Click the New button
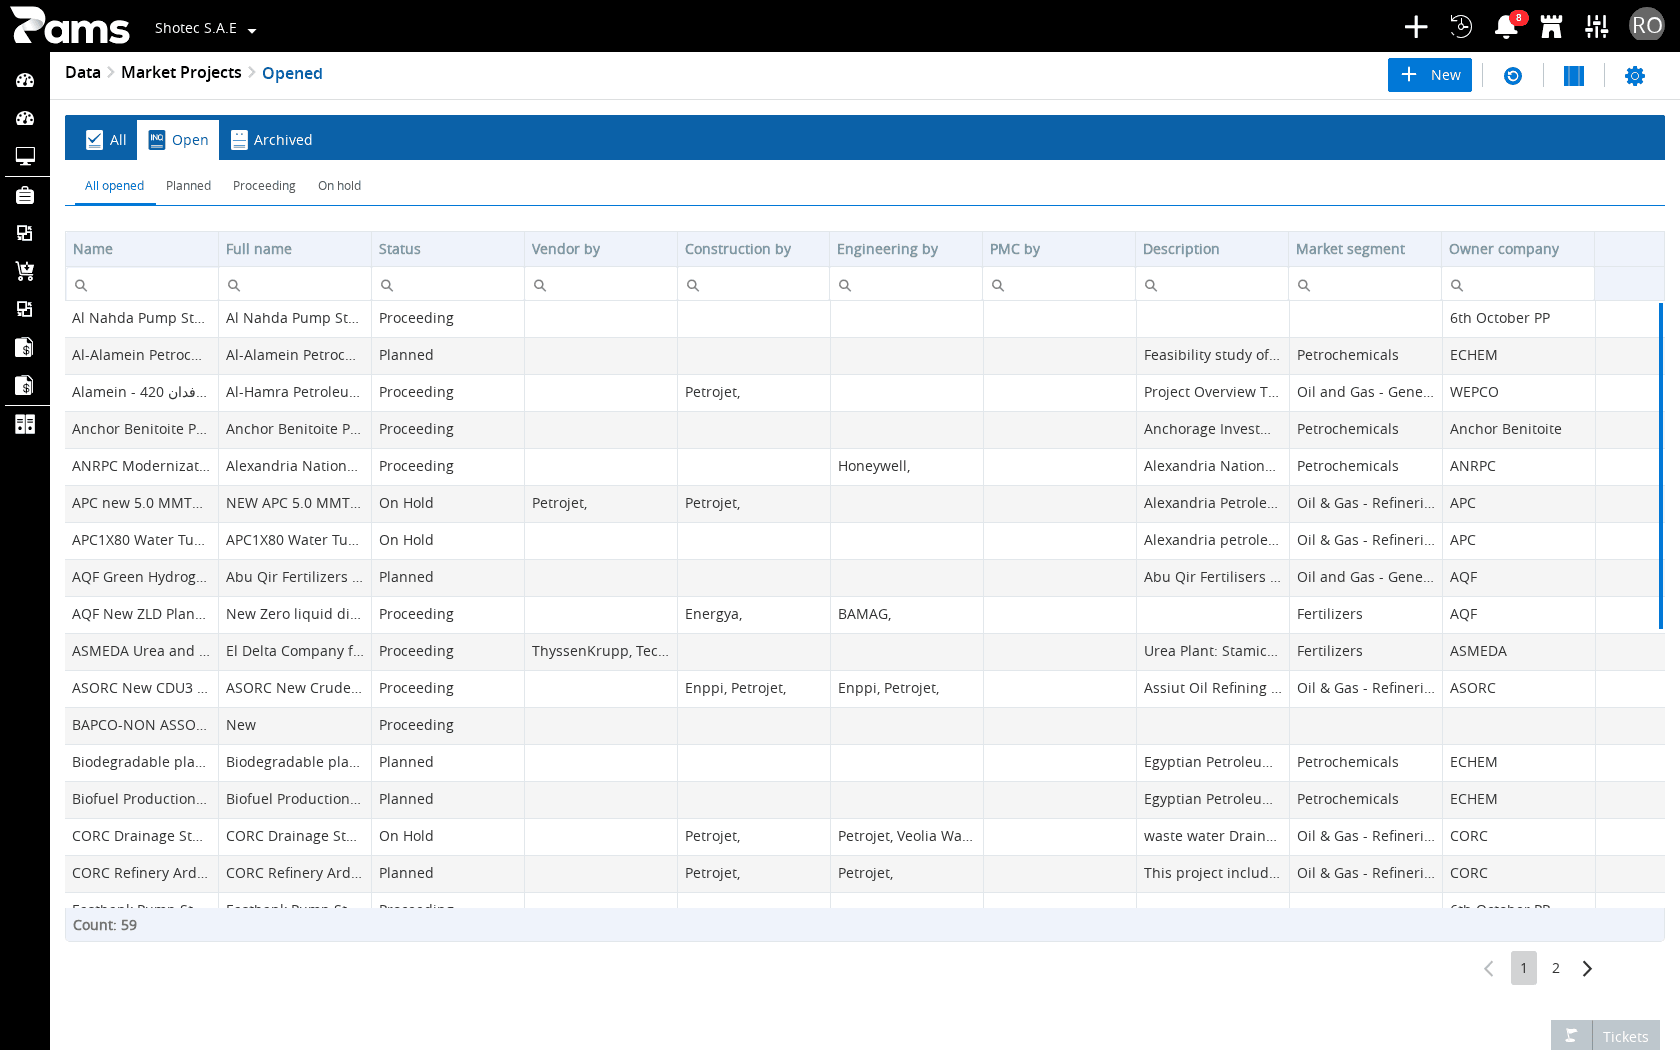This screenshot has width=1680, height=1050. 1430,75
